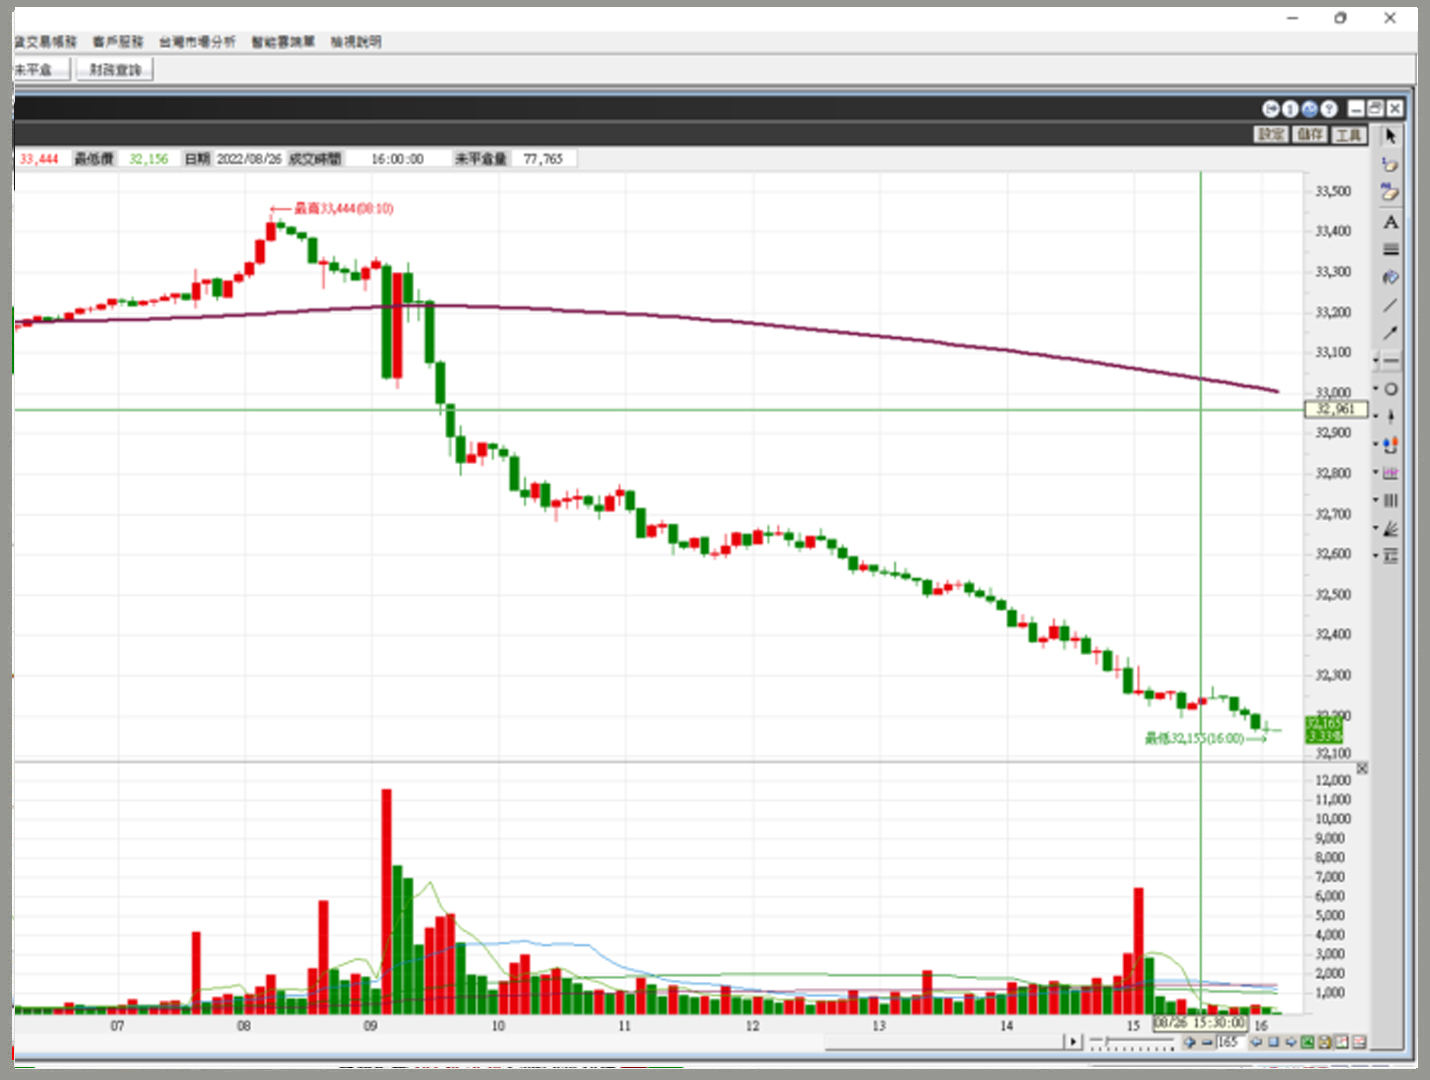Minimize the inner chart window
This screenshot has width=1430, height=1080.
click(x=1356, y=109)
